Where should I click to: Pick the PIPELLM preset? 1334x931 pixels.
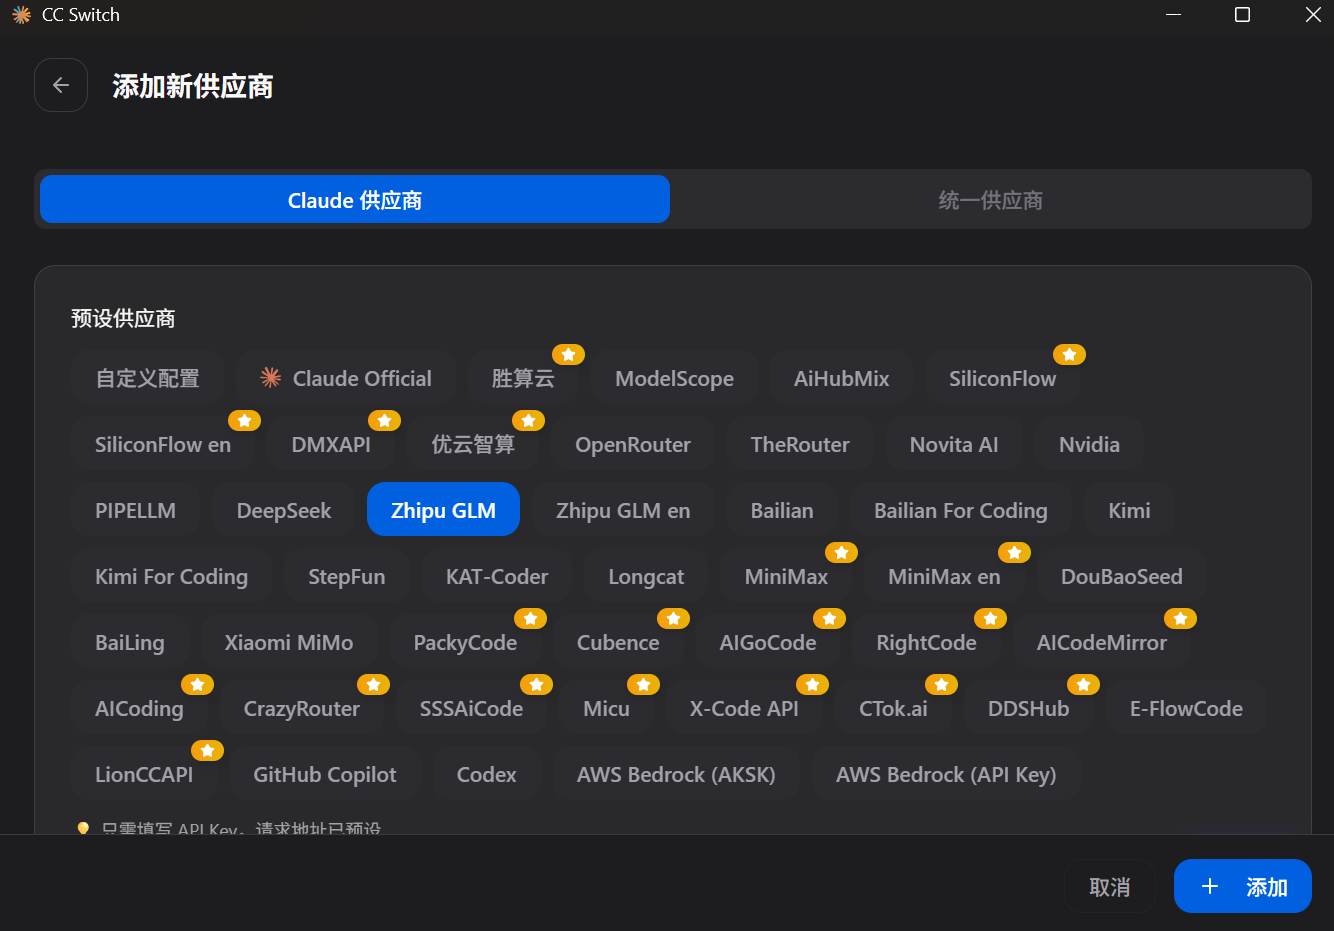pos(135,510)
